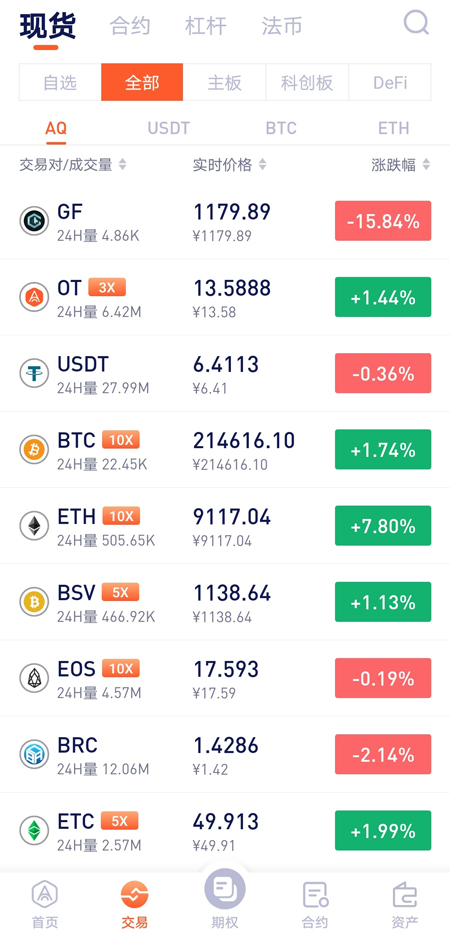450x935 pixels.
Task: Tap GF -15.84% change button
Action: click(x=383, y=221)
